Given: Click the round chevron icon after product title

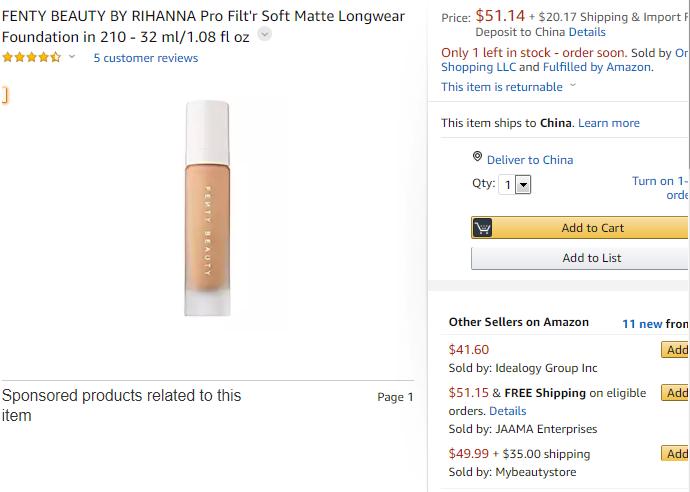Looking at the screenshot, I should (x=264, y=34).
